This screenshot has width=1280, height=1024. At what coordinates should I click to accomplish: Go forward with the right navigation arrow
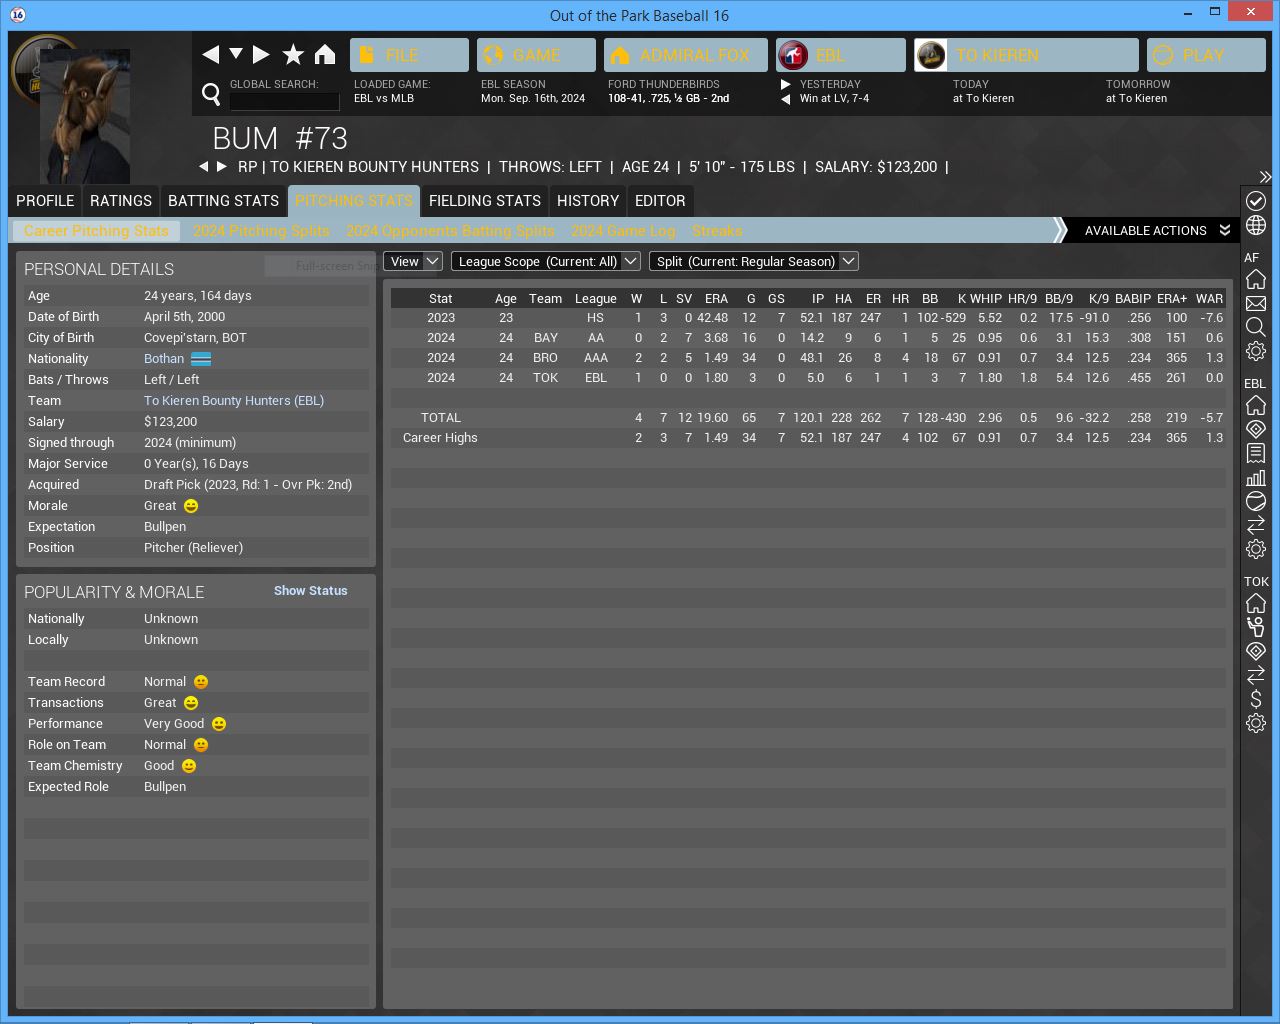261,54
